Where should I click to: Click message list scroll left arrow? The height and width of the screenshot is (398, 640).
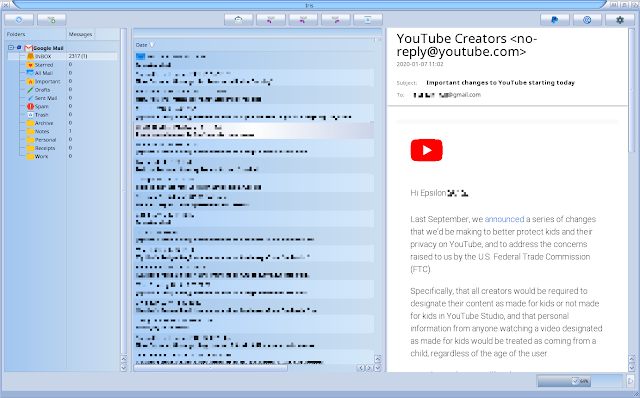point(360,368)
